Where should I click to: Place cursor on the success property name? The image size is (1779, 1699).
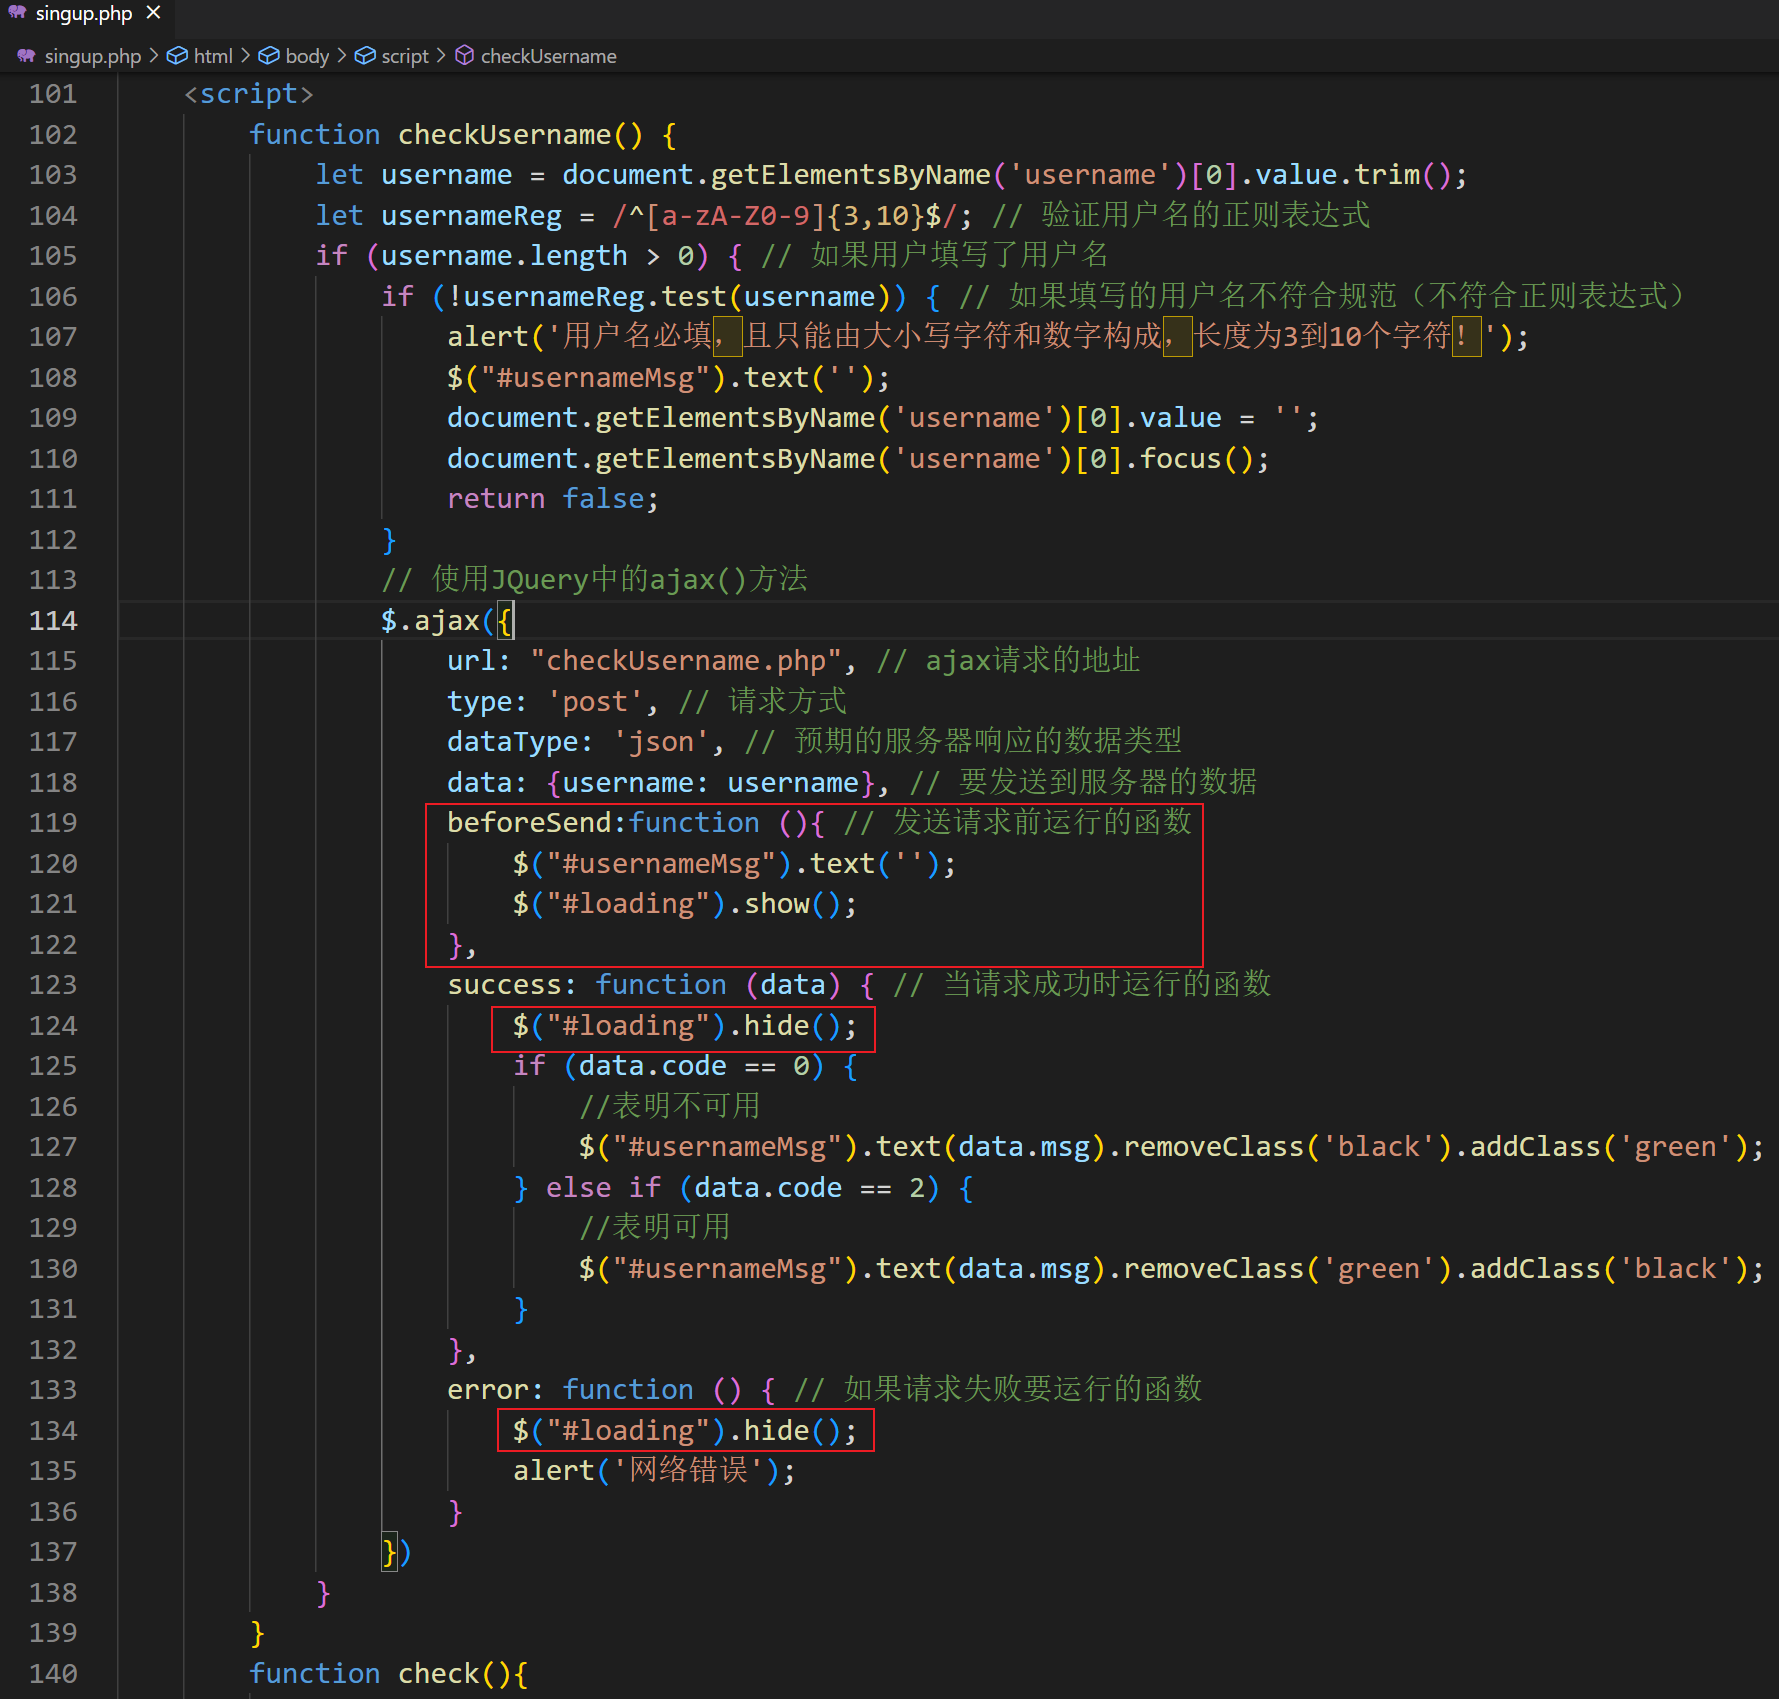(x=505, y=985)
